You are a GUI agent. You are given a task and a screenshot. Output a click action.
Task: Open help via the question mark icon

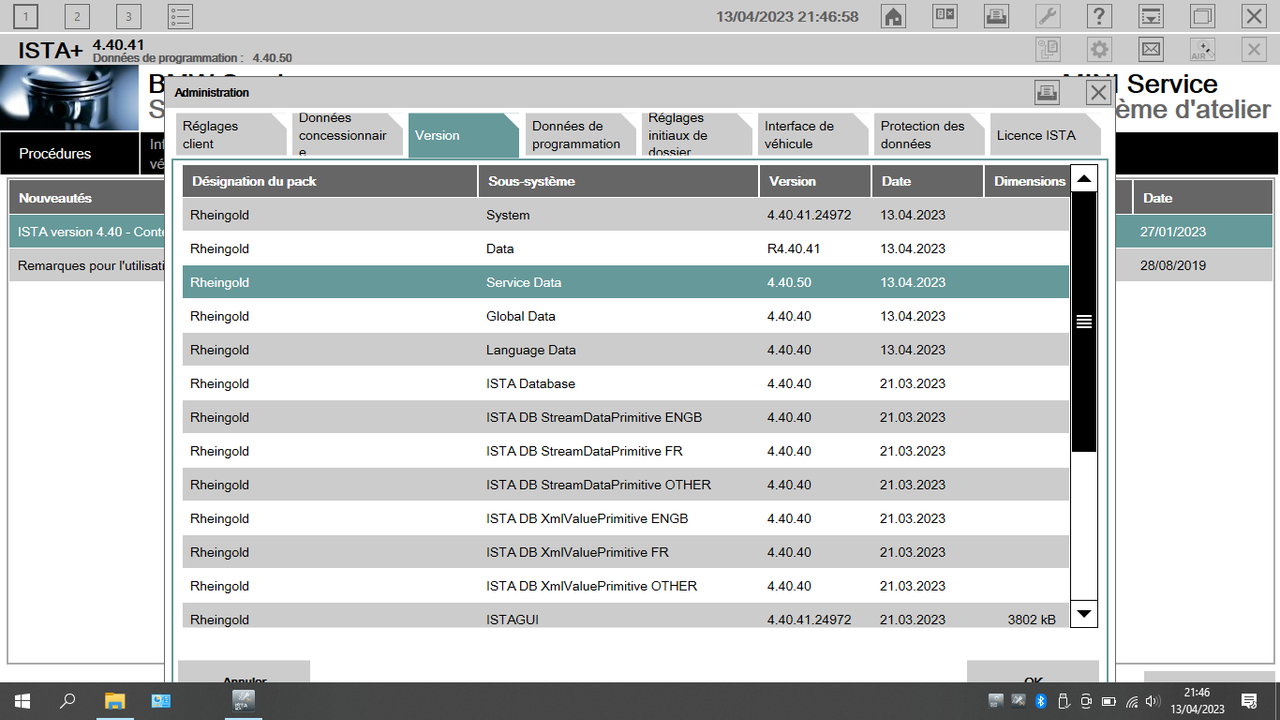click(1099, 16)
